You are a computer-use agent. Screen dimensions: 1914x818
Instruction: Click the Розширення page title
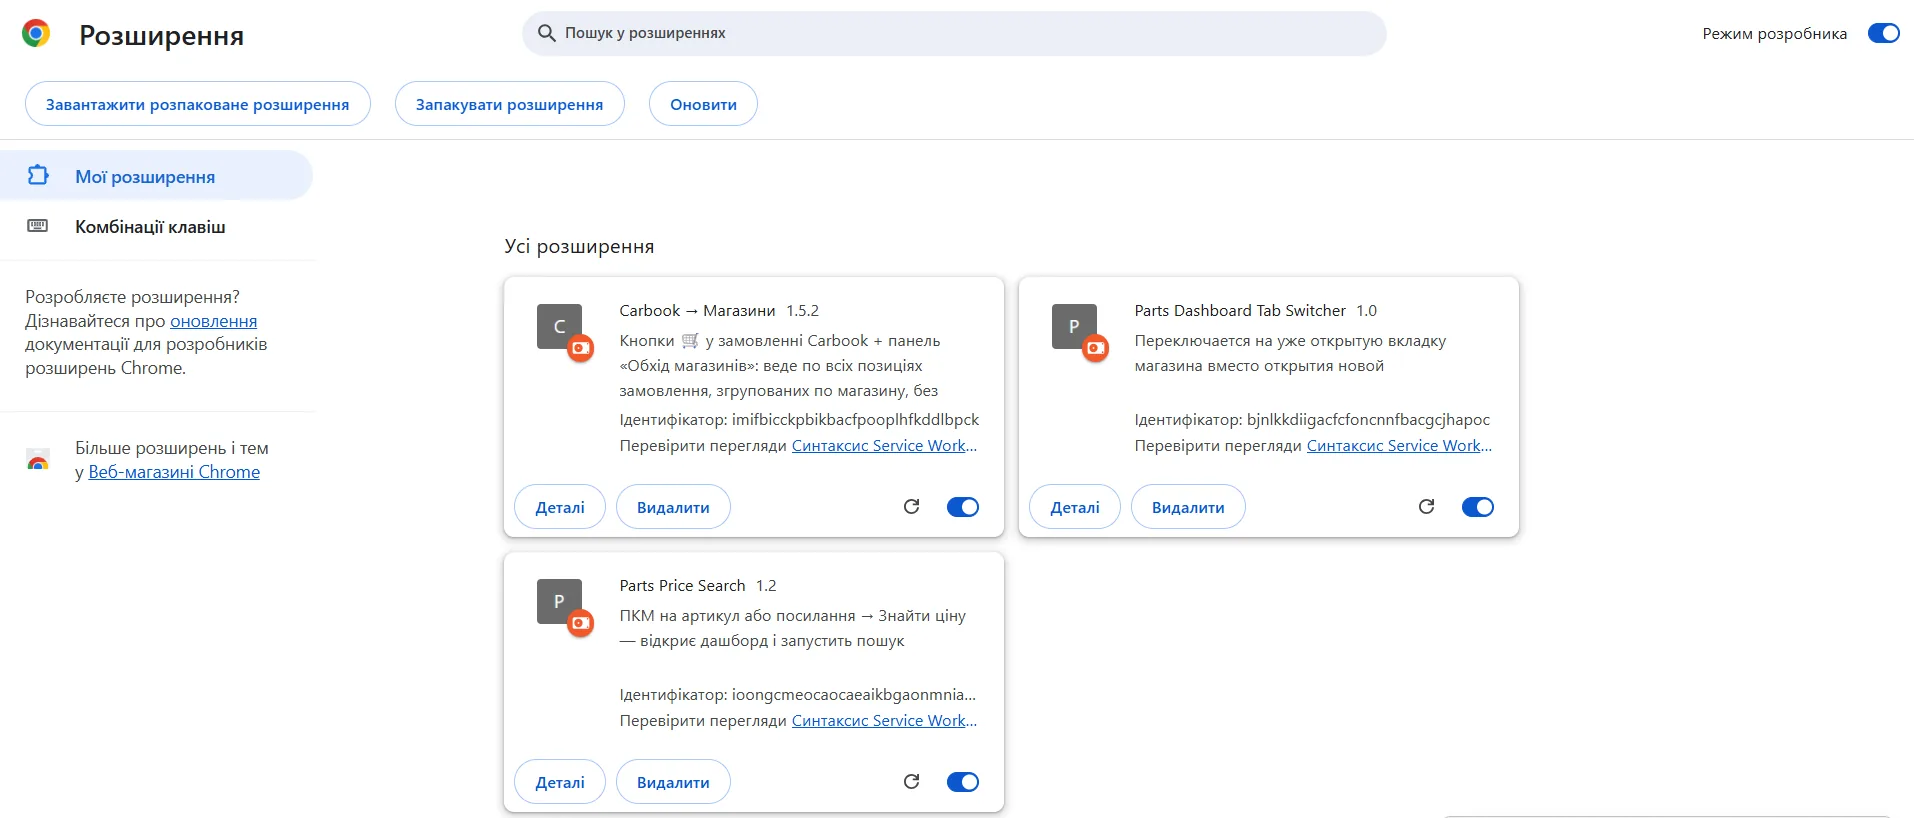click(x=161, y=35)
